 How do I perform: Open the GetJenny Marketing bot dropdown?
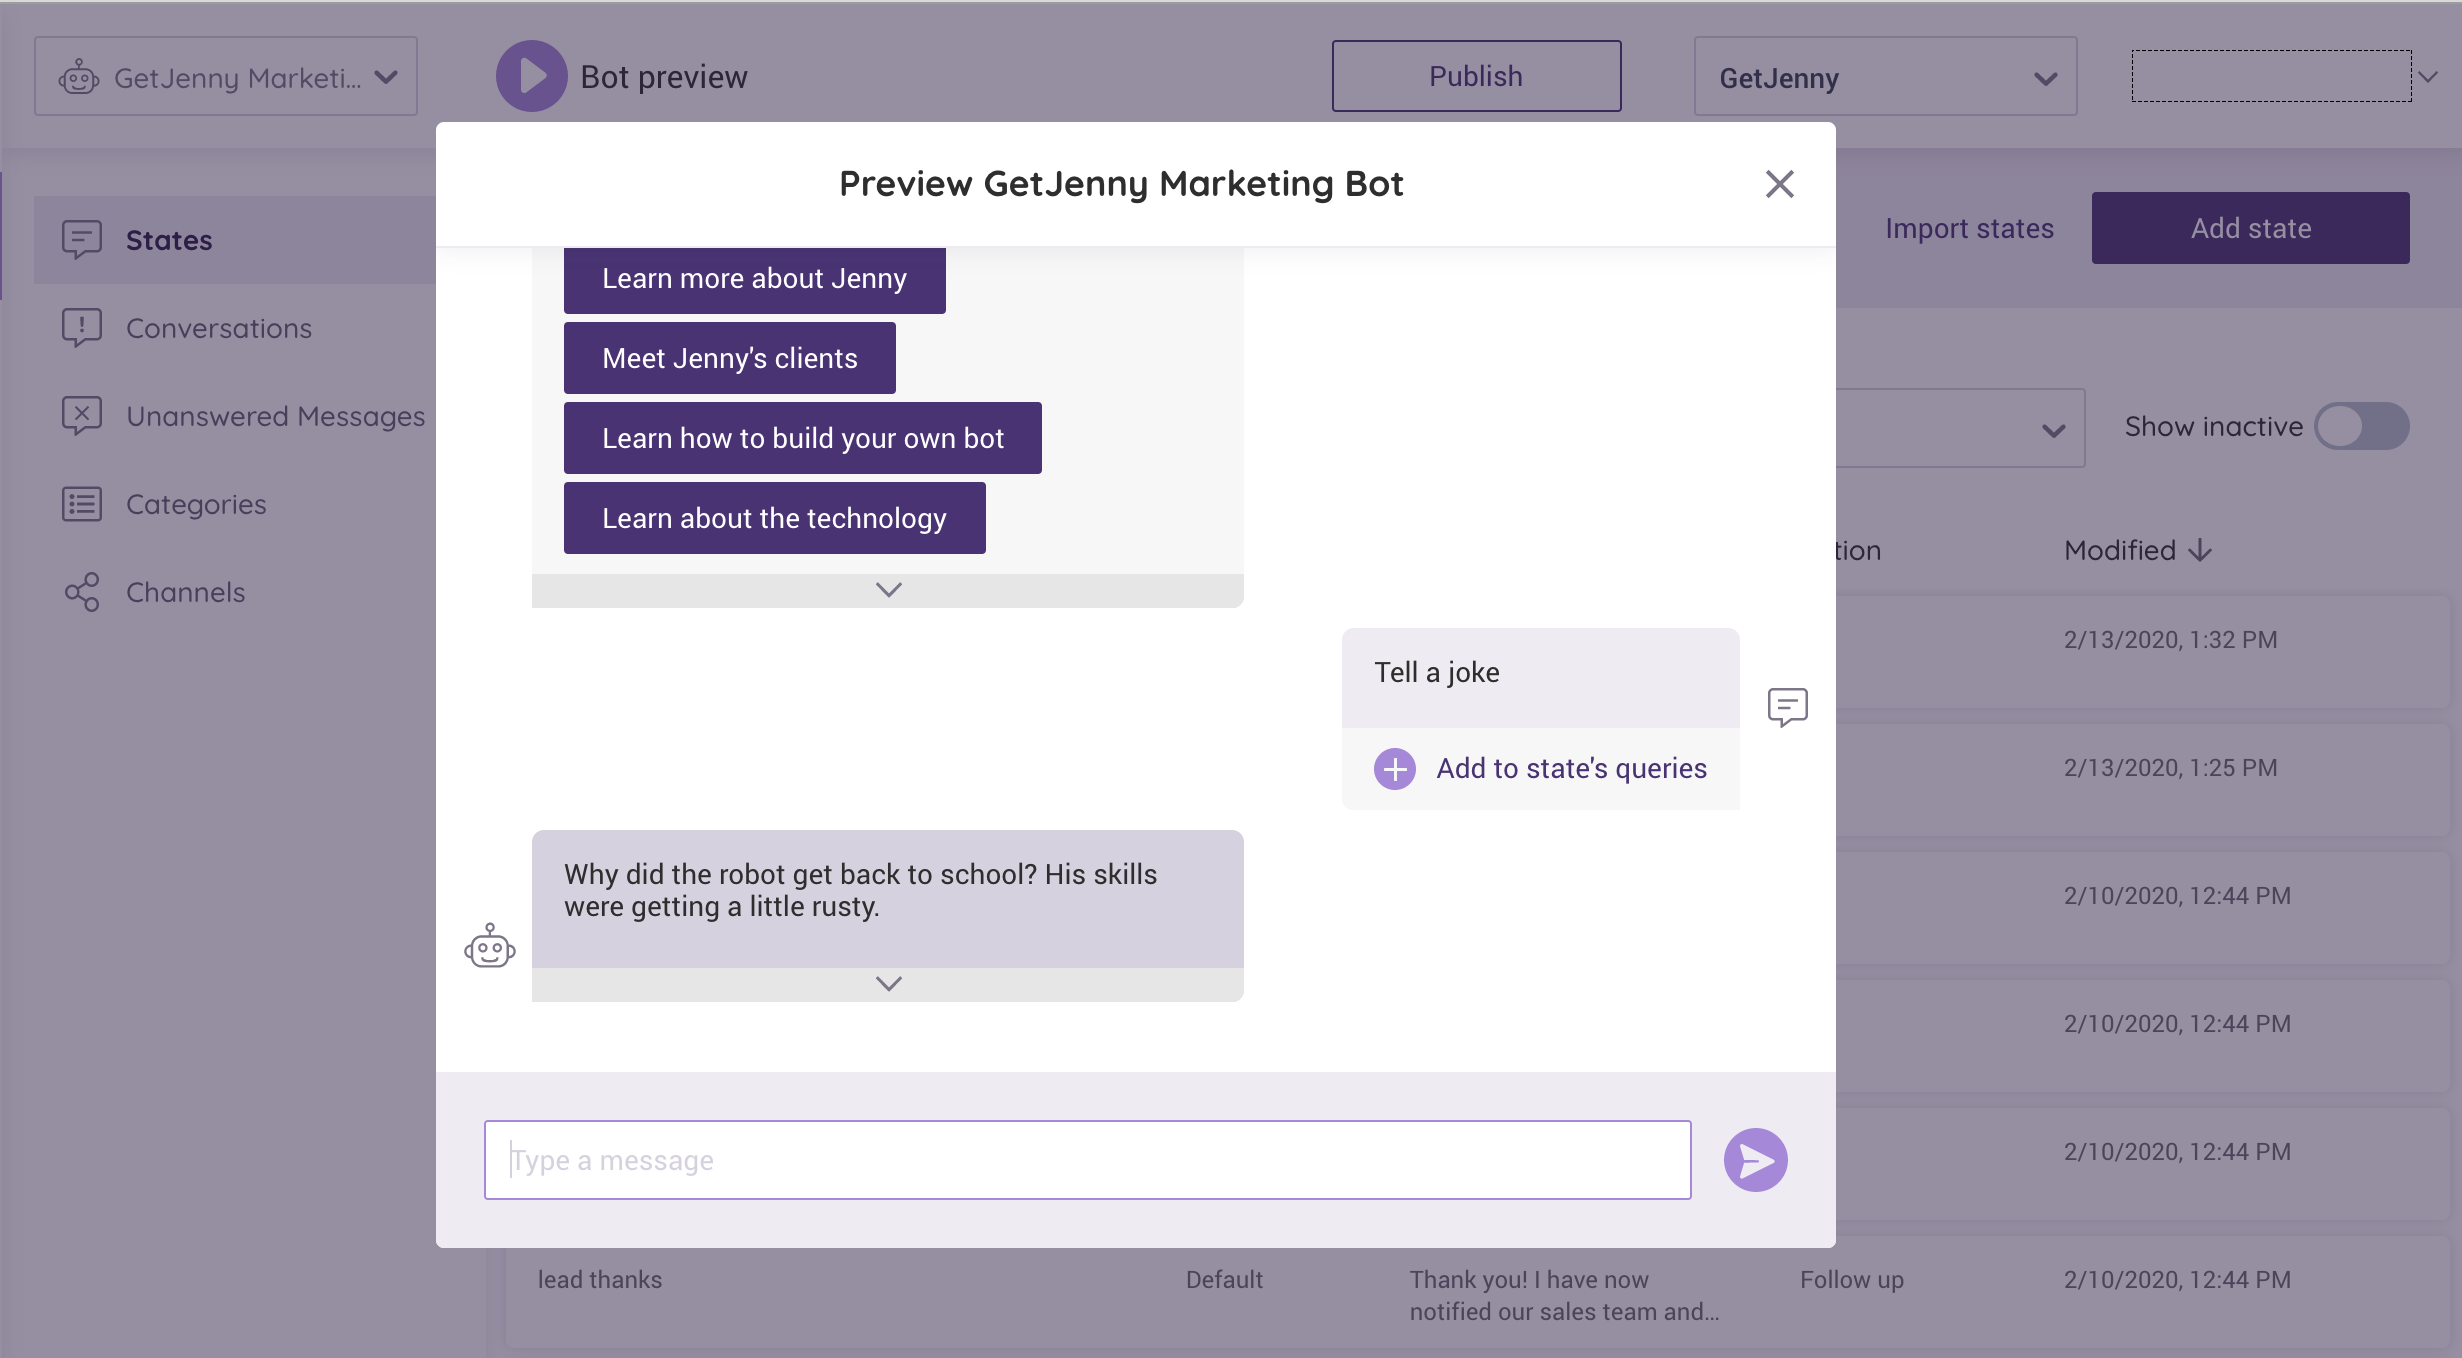[x=226, y=76]
